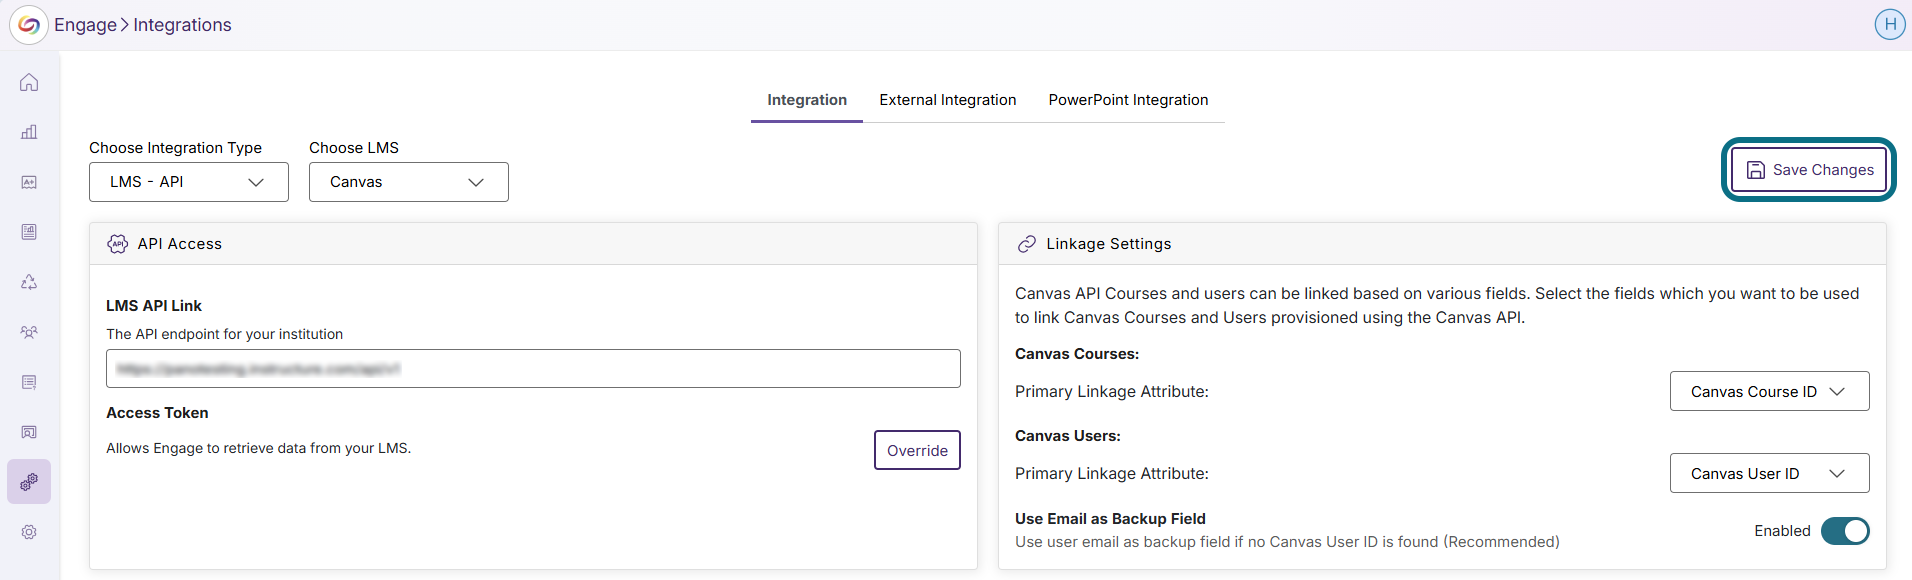
Task: Click the Enabled status text
Action: pyautogui.click(x=1782, y=531)
